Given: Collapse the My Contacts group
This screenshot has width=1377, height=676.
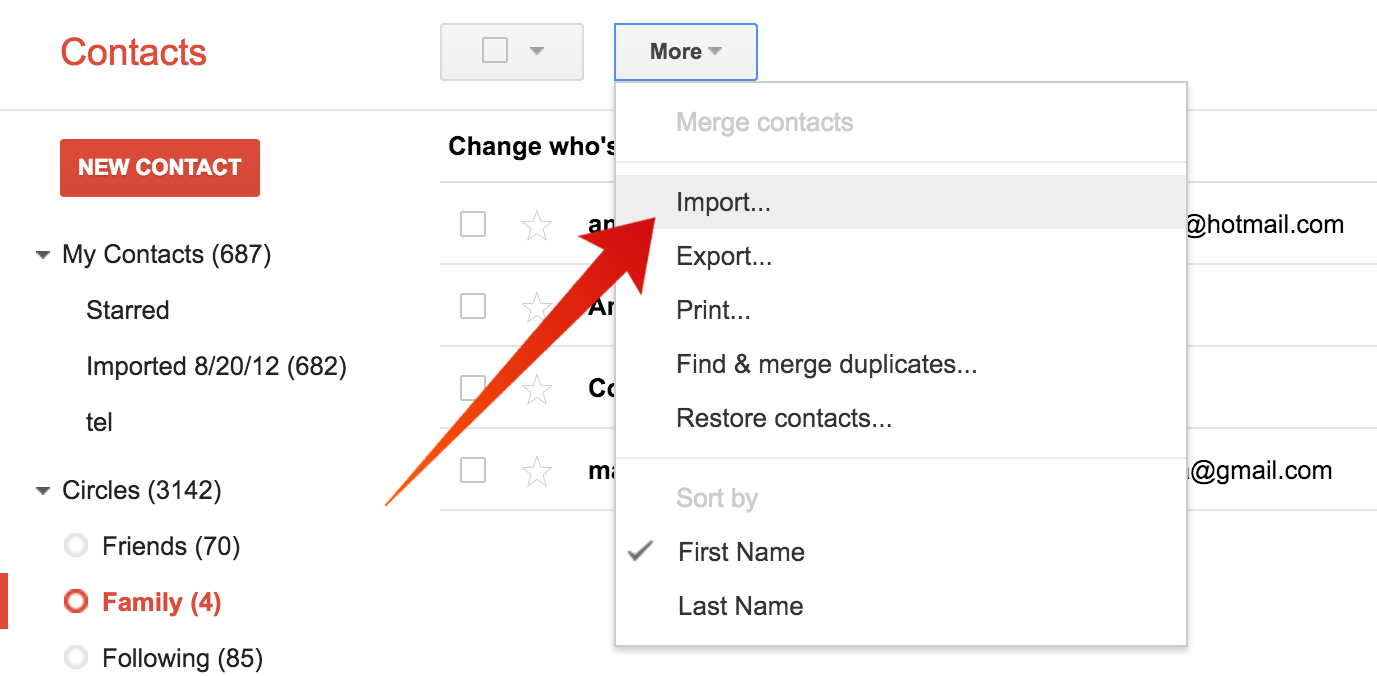Looking at the screenshot, I should [42, 255].
